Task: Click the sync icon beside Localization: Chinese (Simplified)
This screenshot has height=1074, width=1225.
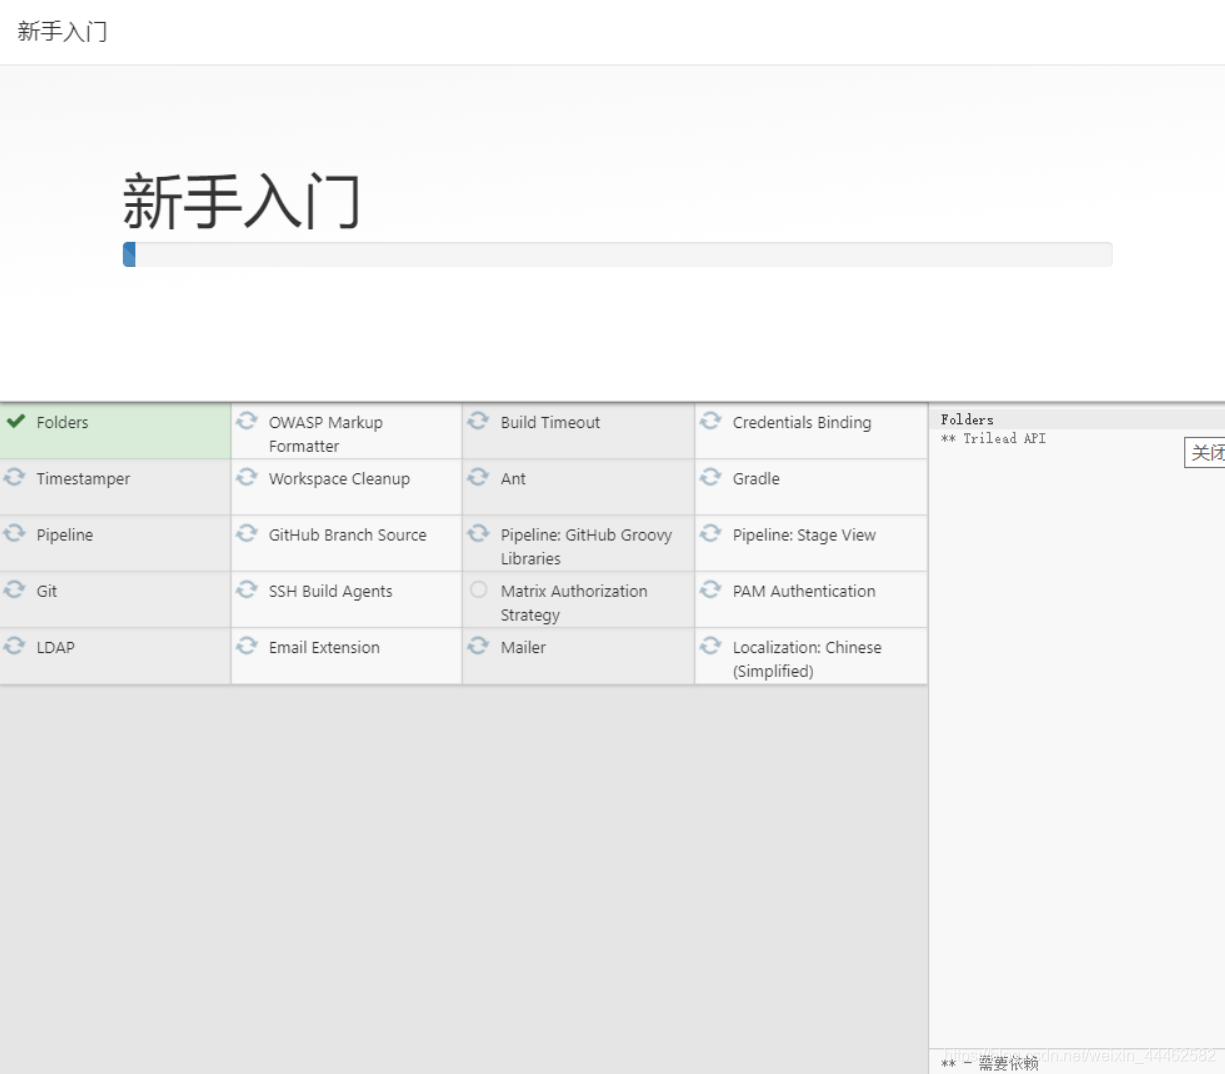Action: (711, 645)
